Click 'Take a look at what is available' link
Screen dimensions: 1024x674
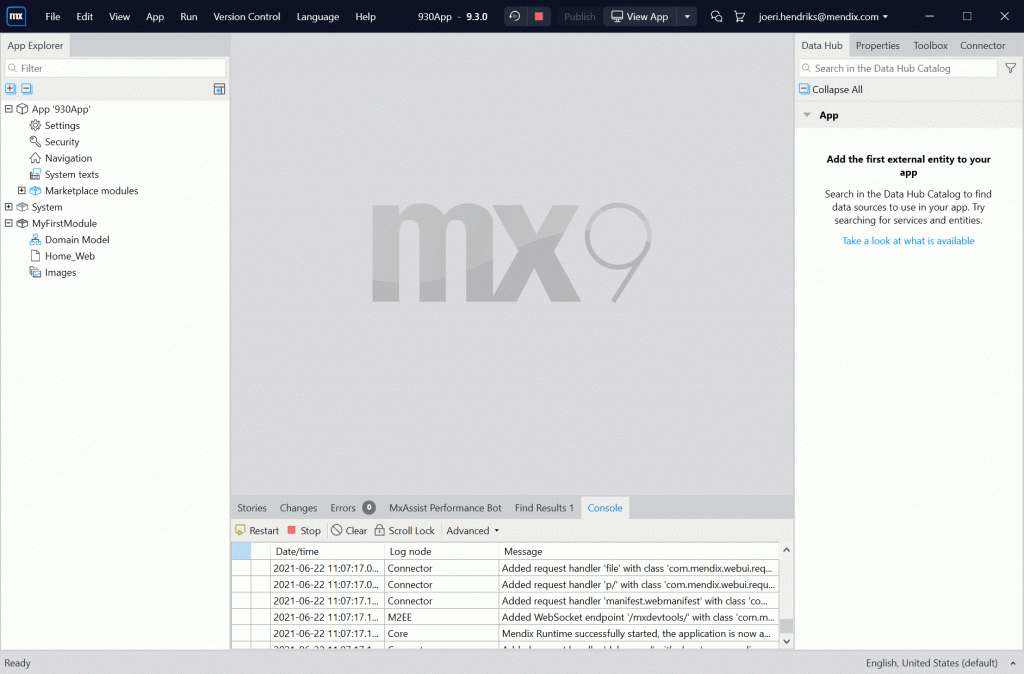(907, 241)
